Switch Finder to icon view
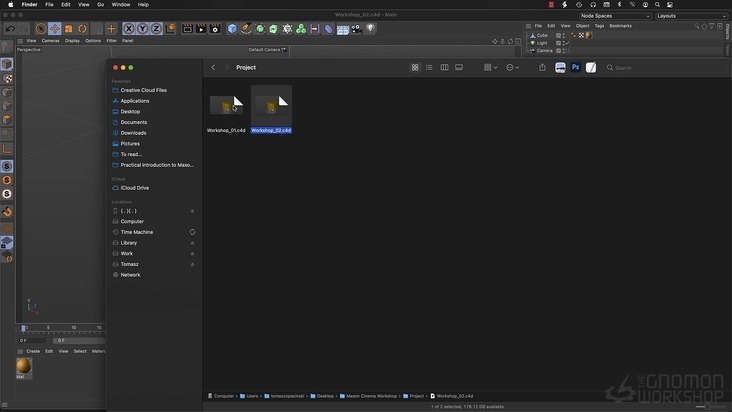732x412 pixels. 415,68
